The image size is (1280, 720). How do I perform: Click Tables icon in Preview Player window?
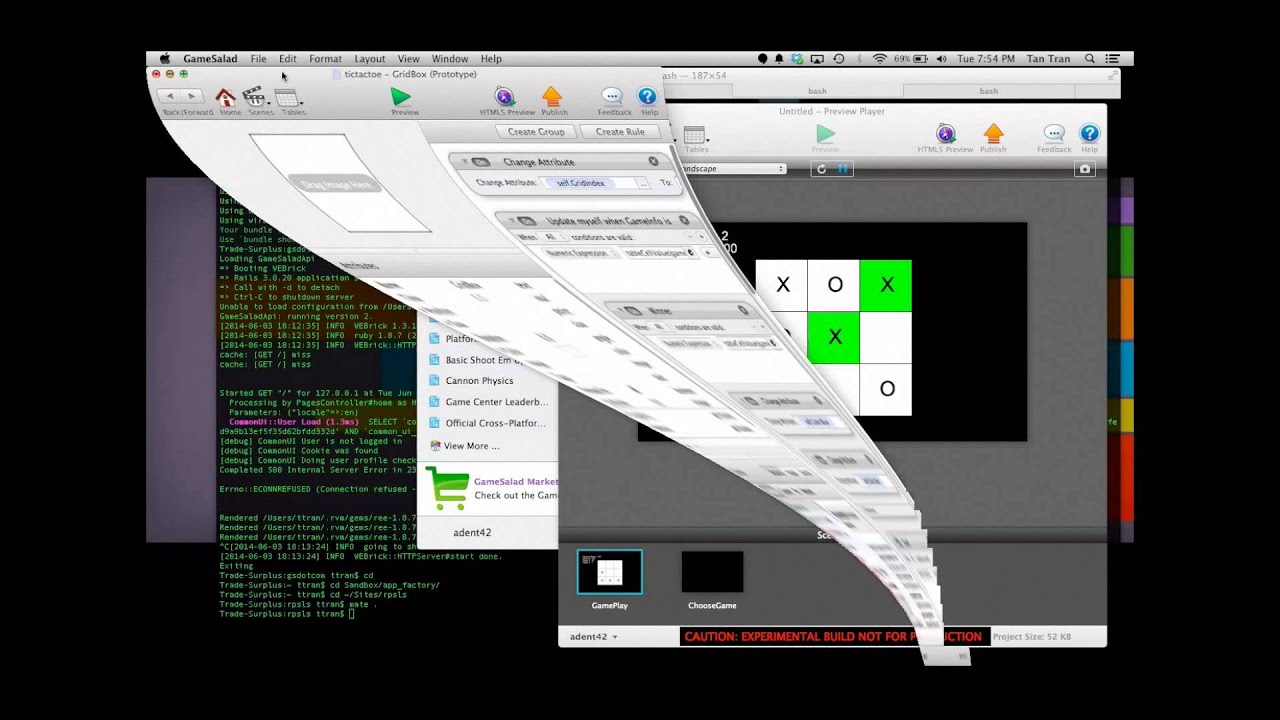pyautogui.click(x=695, y=136)
